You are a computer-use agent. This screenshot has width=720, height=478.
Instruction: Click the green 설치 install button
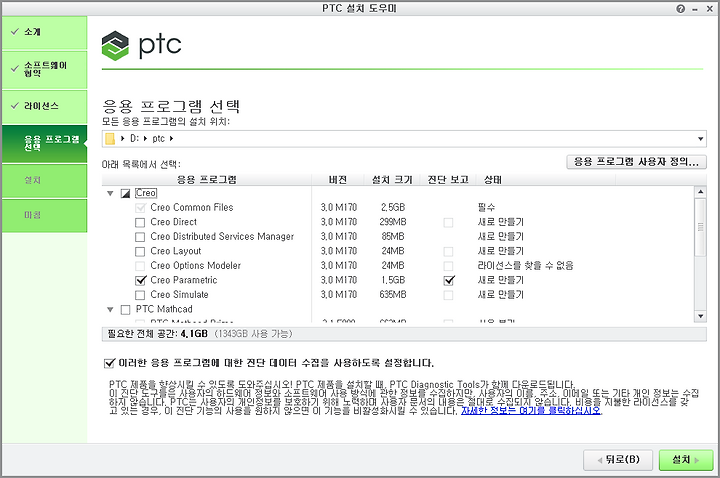coord(686,460)
